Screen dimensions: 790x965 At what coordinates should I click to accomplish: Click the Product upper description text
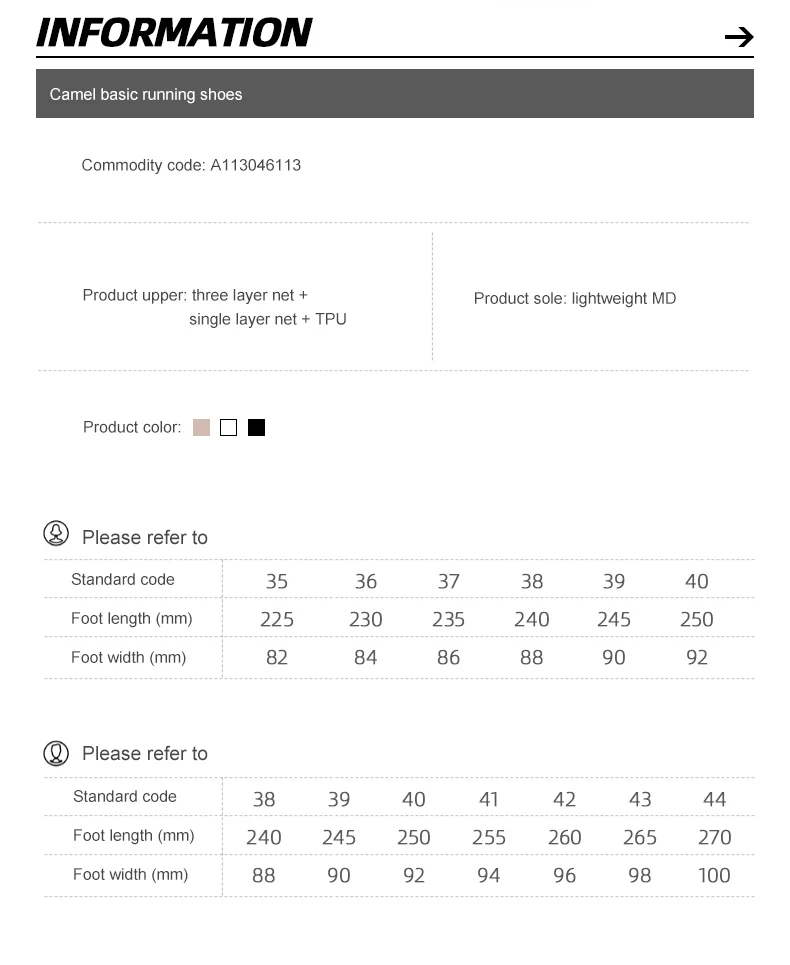pyautogui.click(x=215, y=307)
